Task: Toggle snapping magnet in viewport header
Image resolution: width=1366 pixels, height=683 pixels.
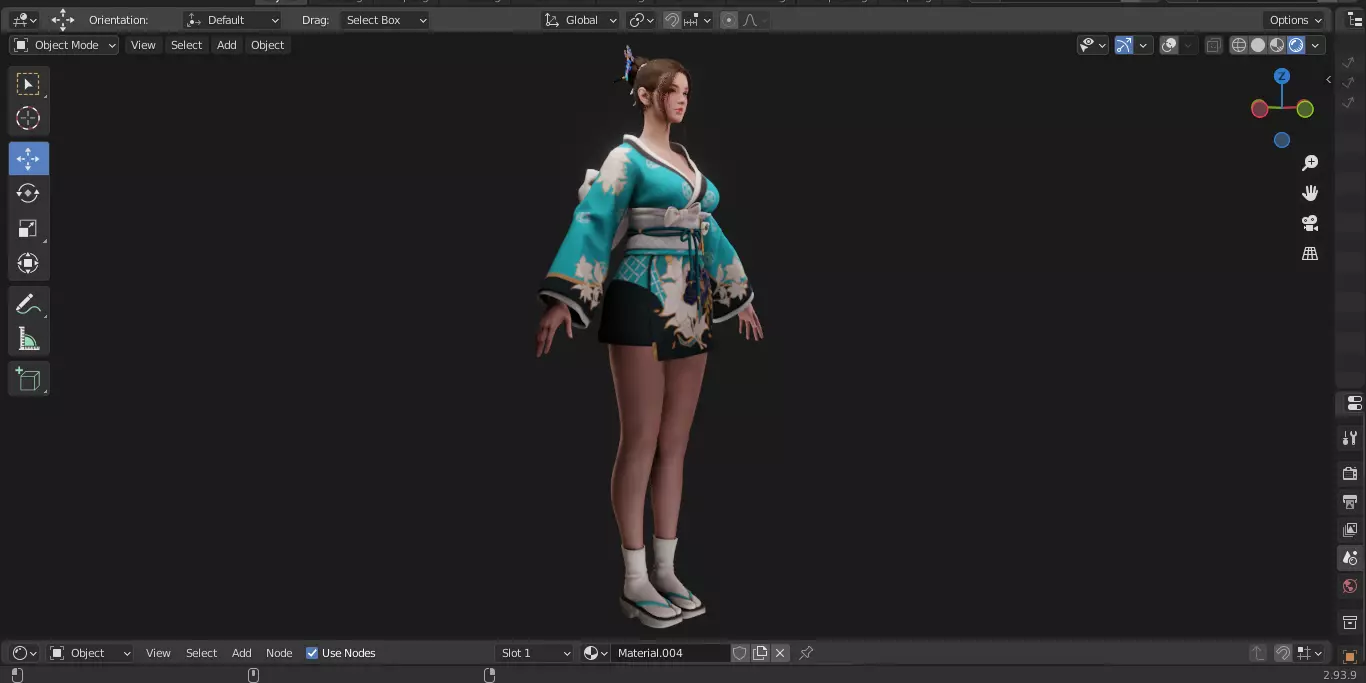Action: pos(672,20)
